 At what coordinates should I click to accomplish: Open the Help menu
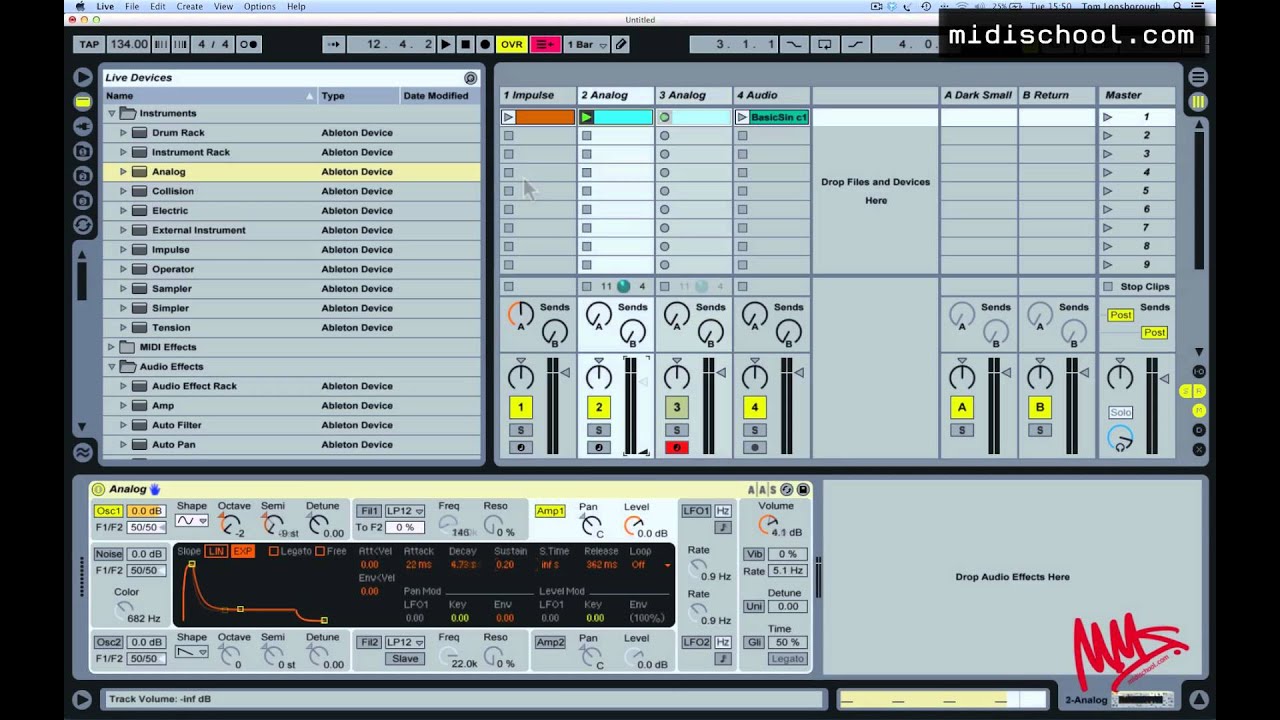click(296, 6)
